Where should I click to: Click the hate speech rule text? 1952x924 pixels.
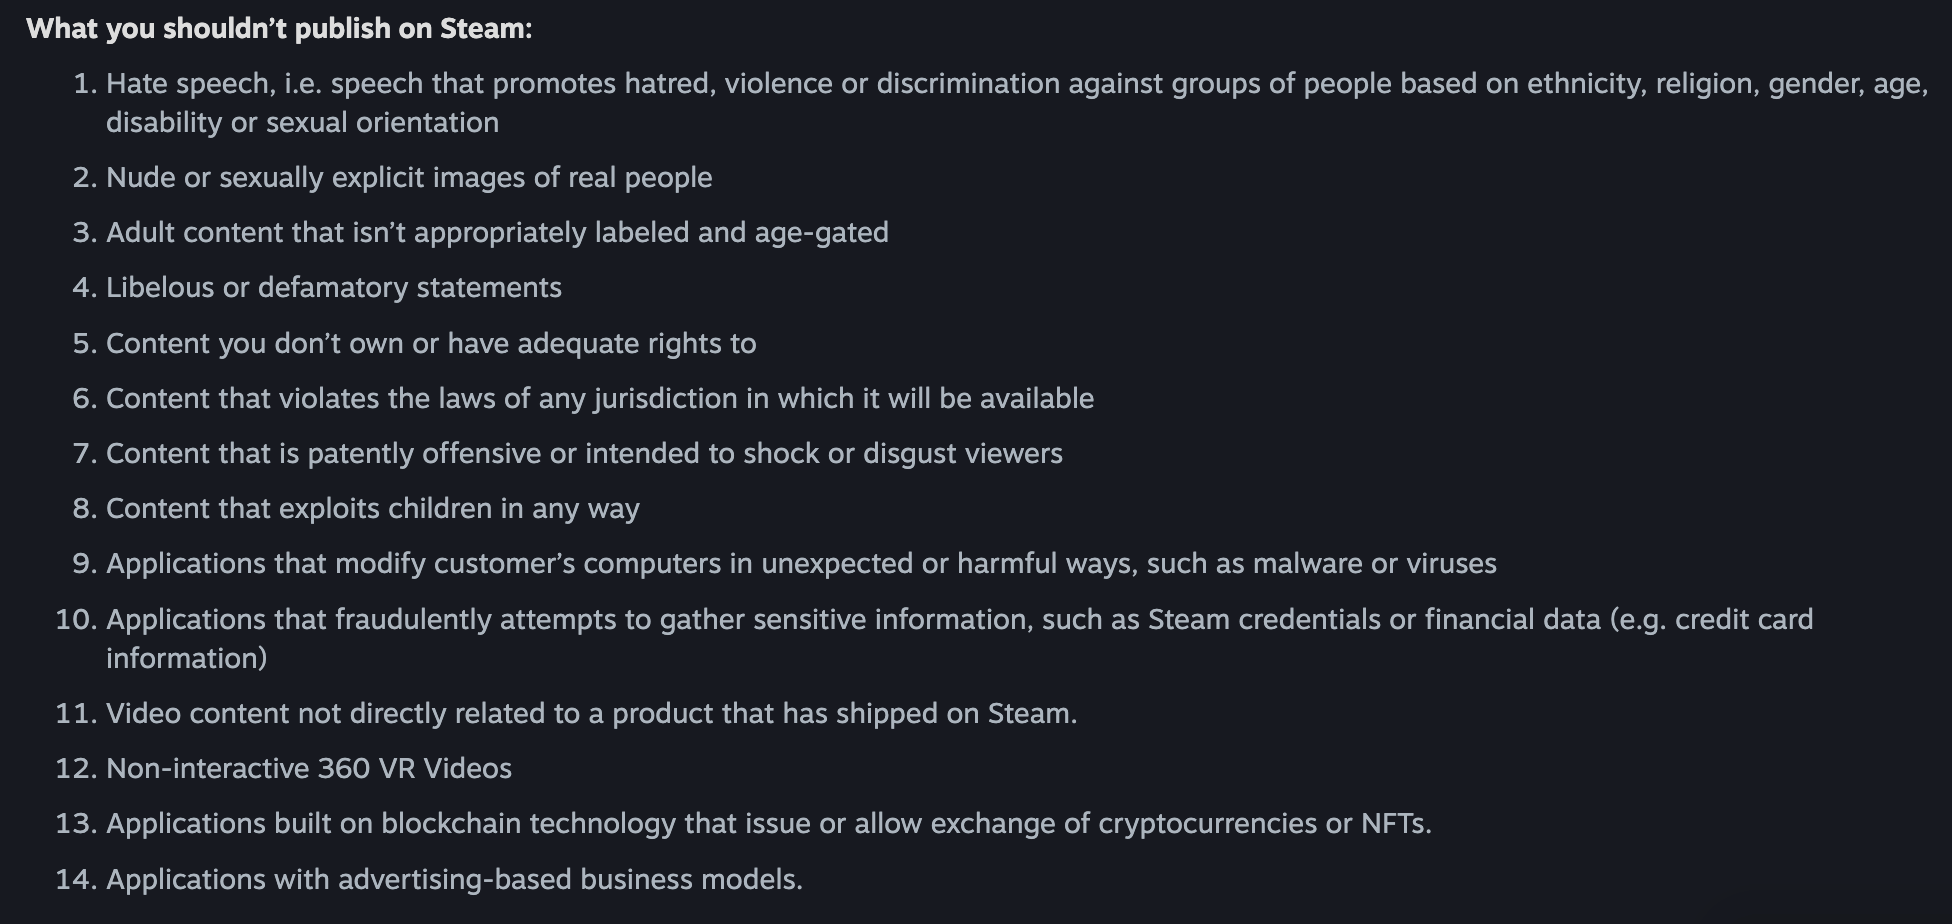(1017, 102)
